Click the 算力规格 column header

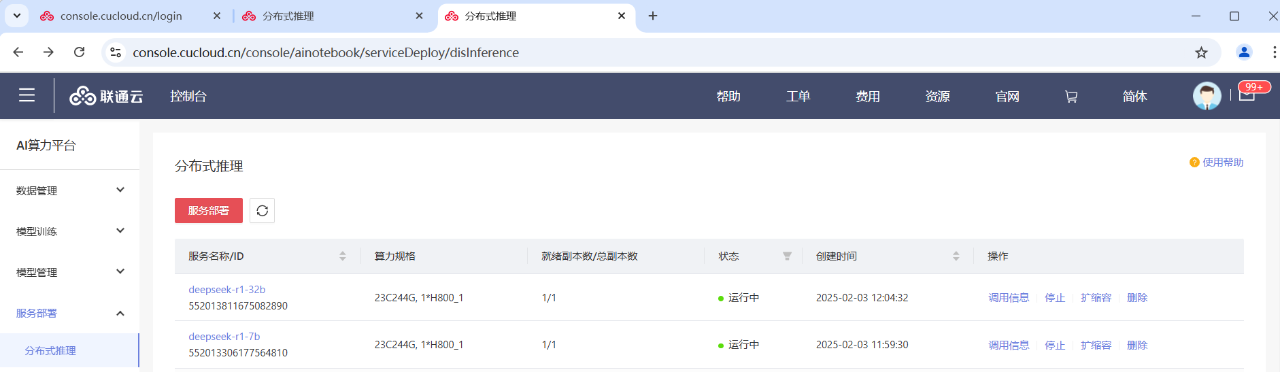coord(394,256)
